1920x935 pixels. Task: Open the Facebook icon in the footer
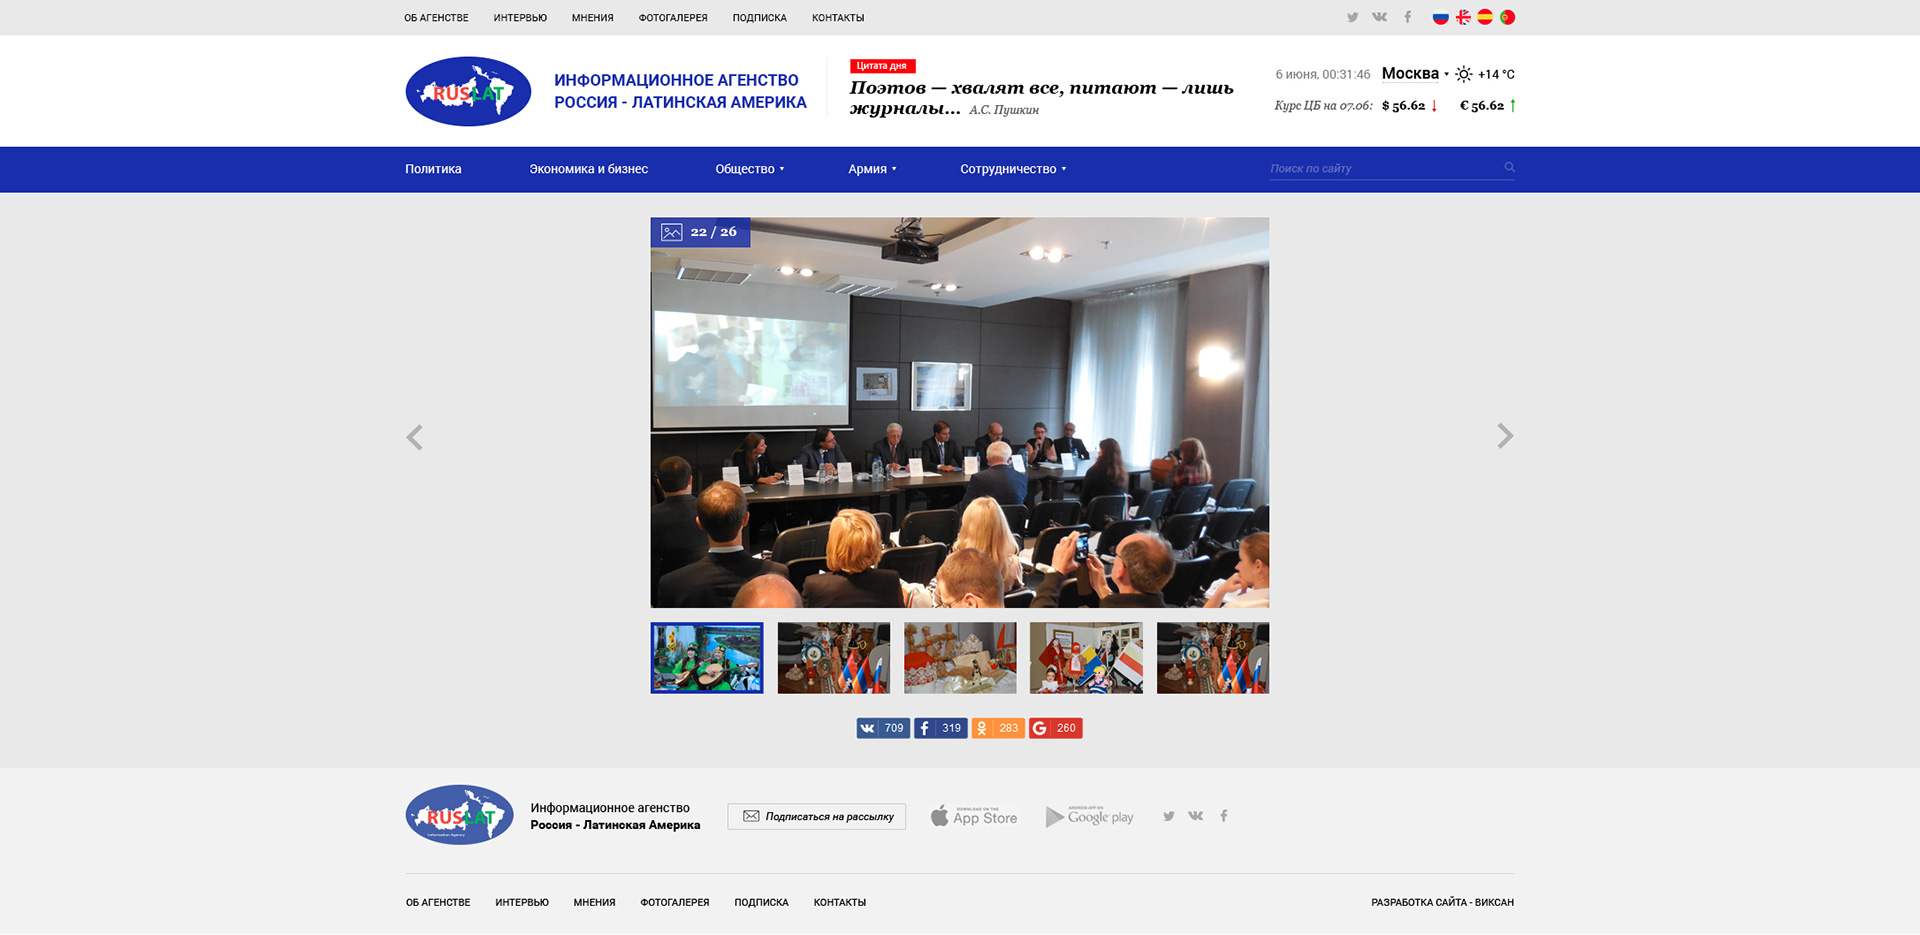1223,816
